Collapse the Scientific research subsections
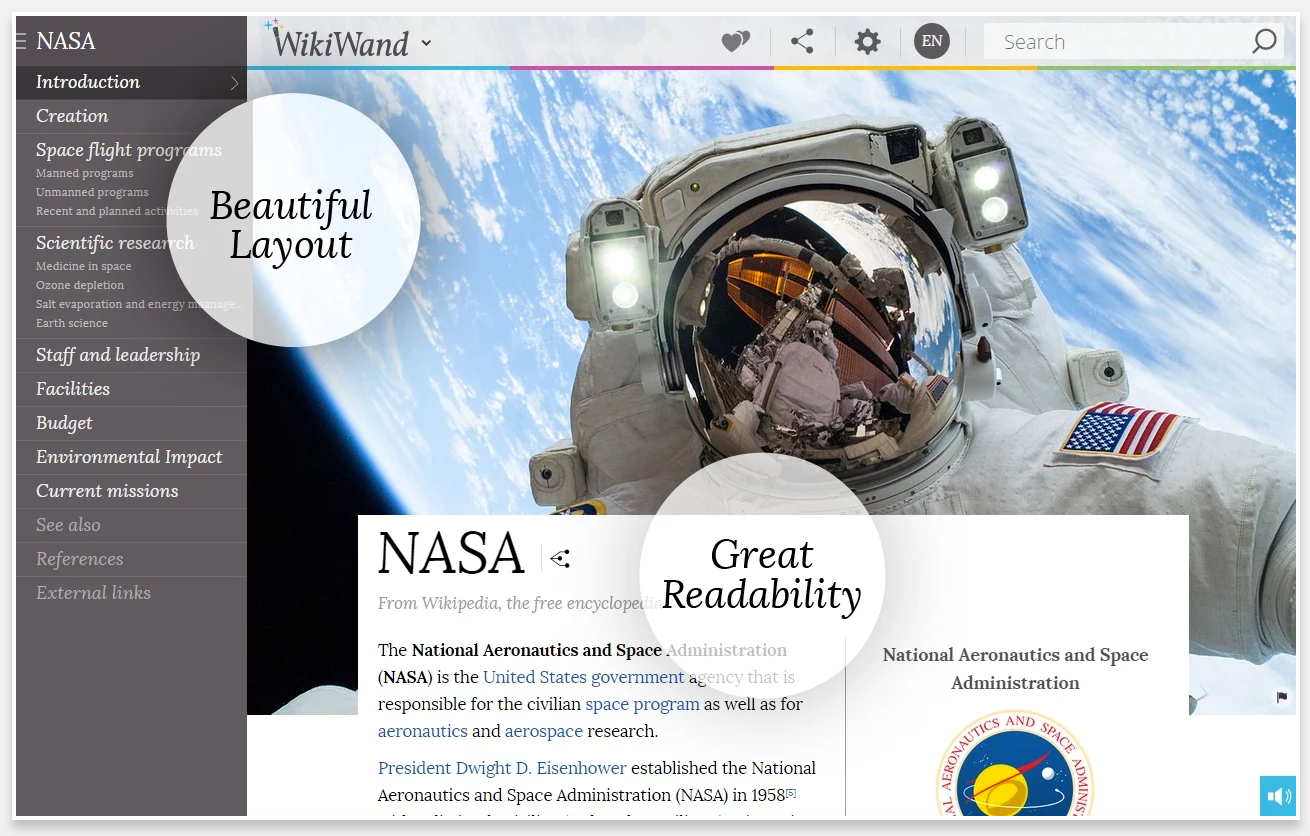 pos(114,242)
